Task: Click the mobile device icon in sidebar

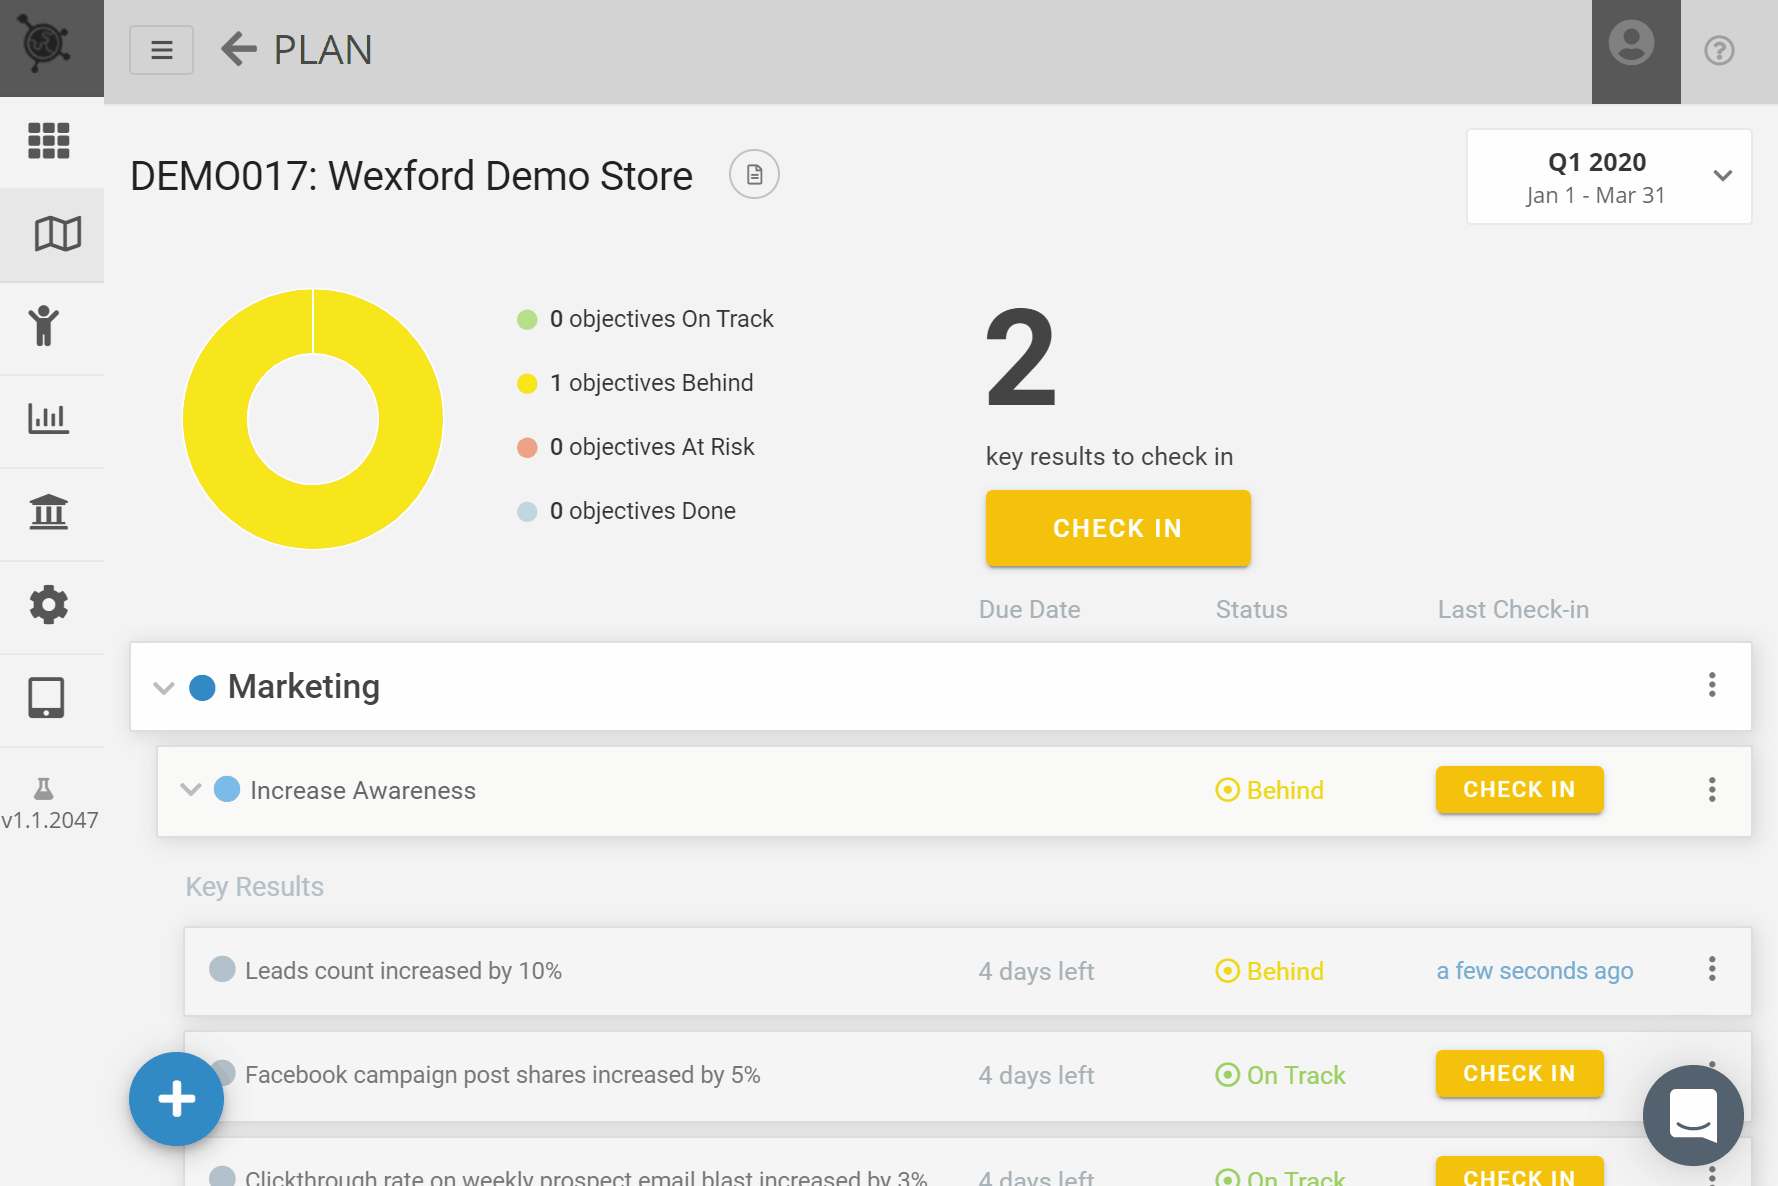Action: (48, 698)
